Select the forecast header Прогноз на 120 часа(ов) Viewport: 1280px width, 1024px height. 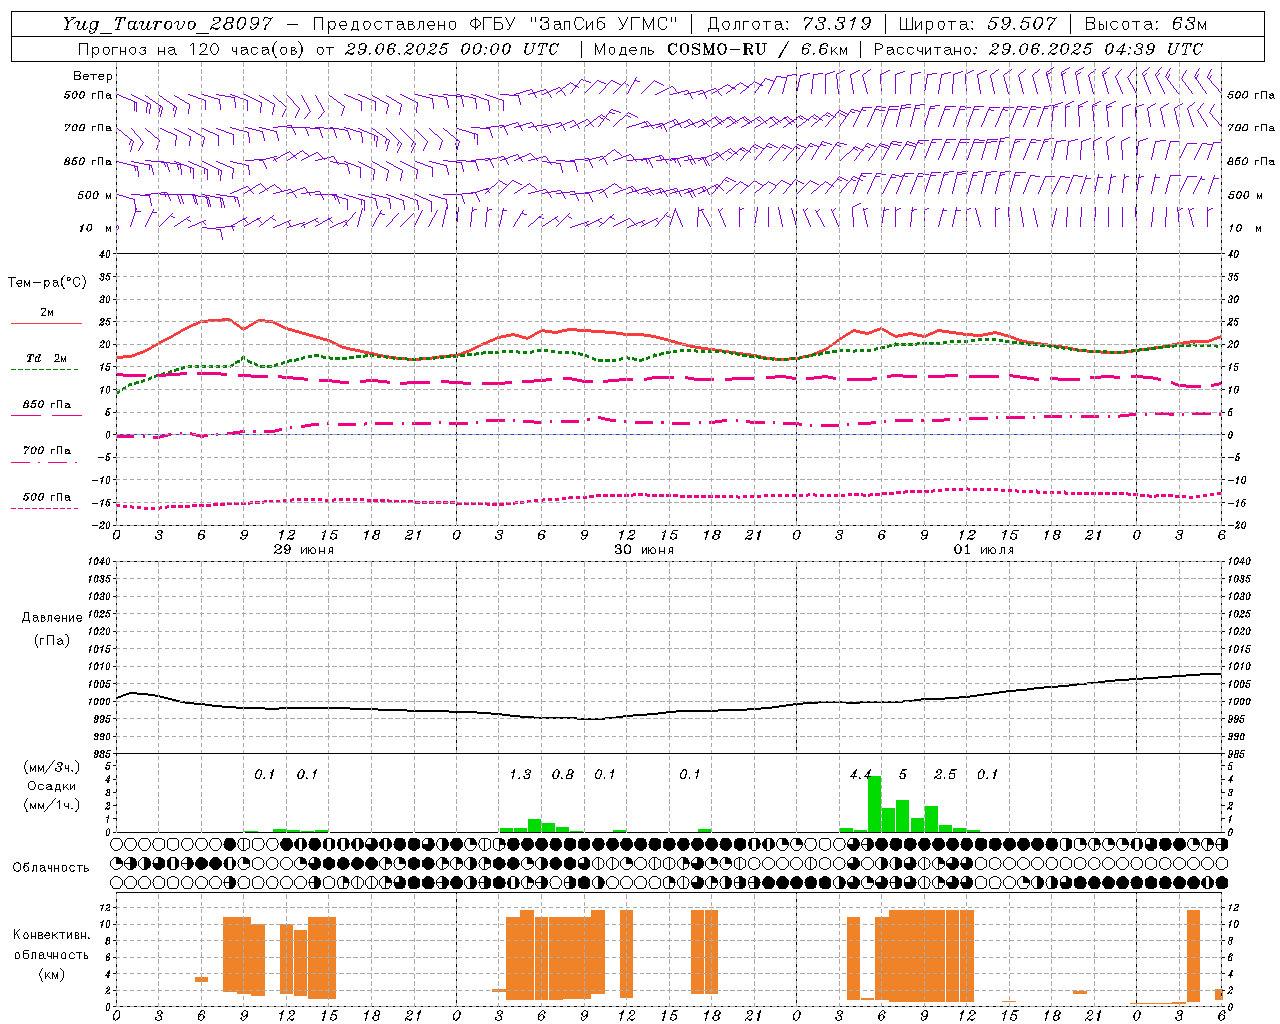click(x=192, y=49)
